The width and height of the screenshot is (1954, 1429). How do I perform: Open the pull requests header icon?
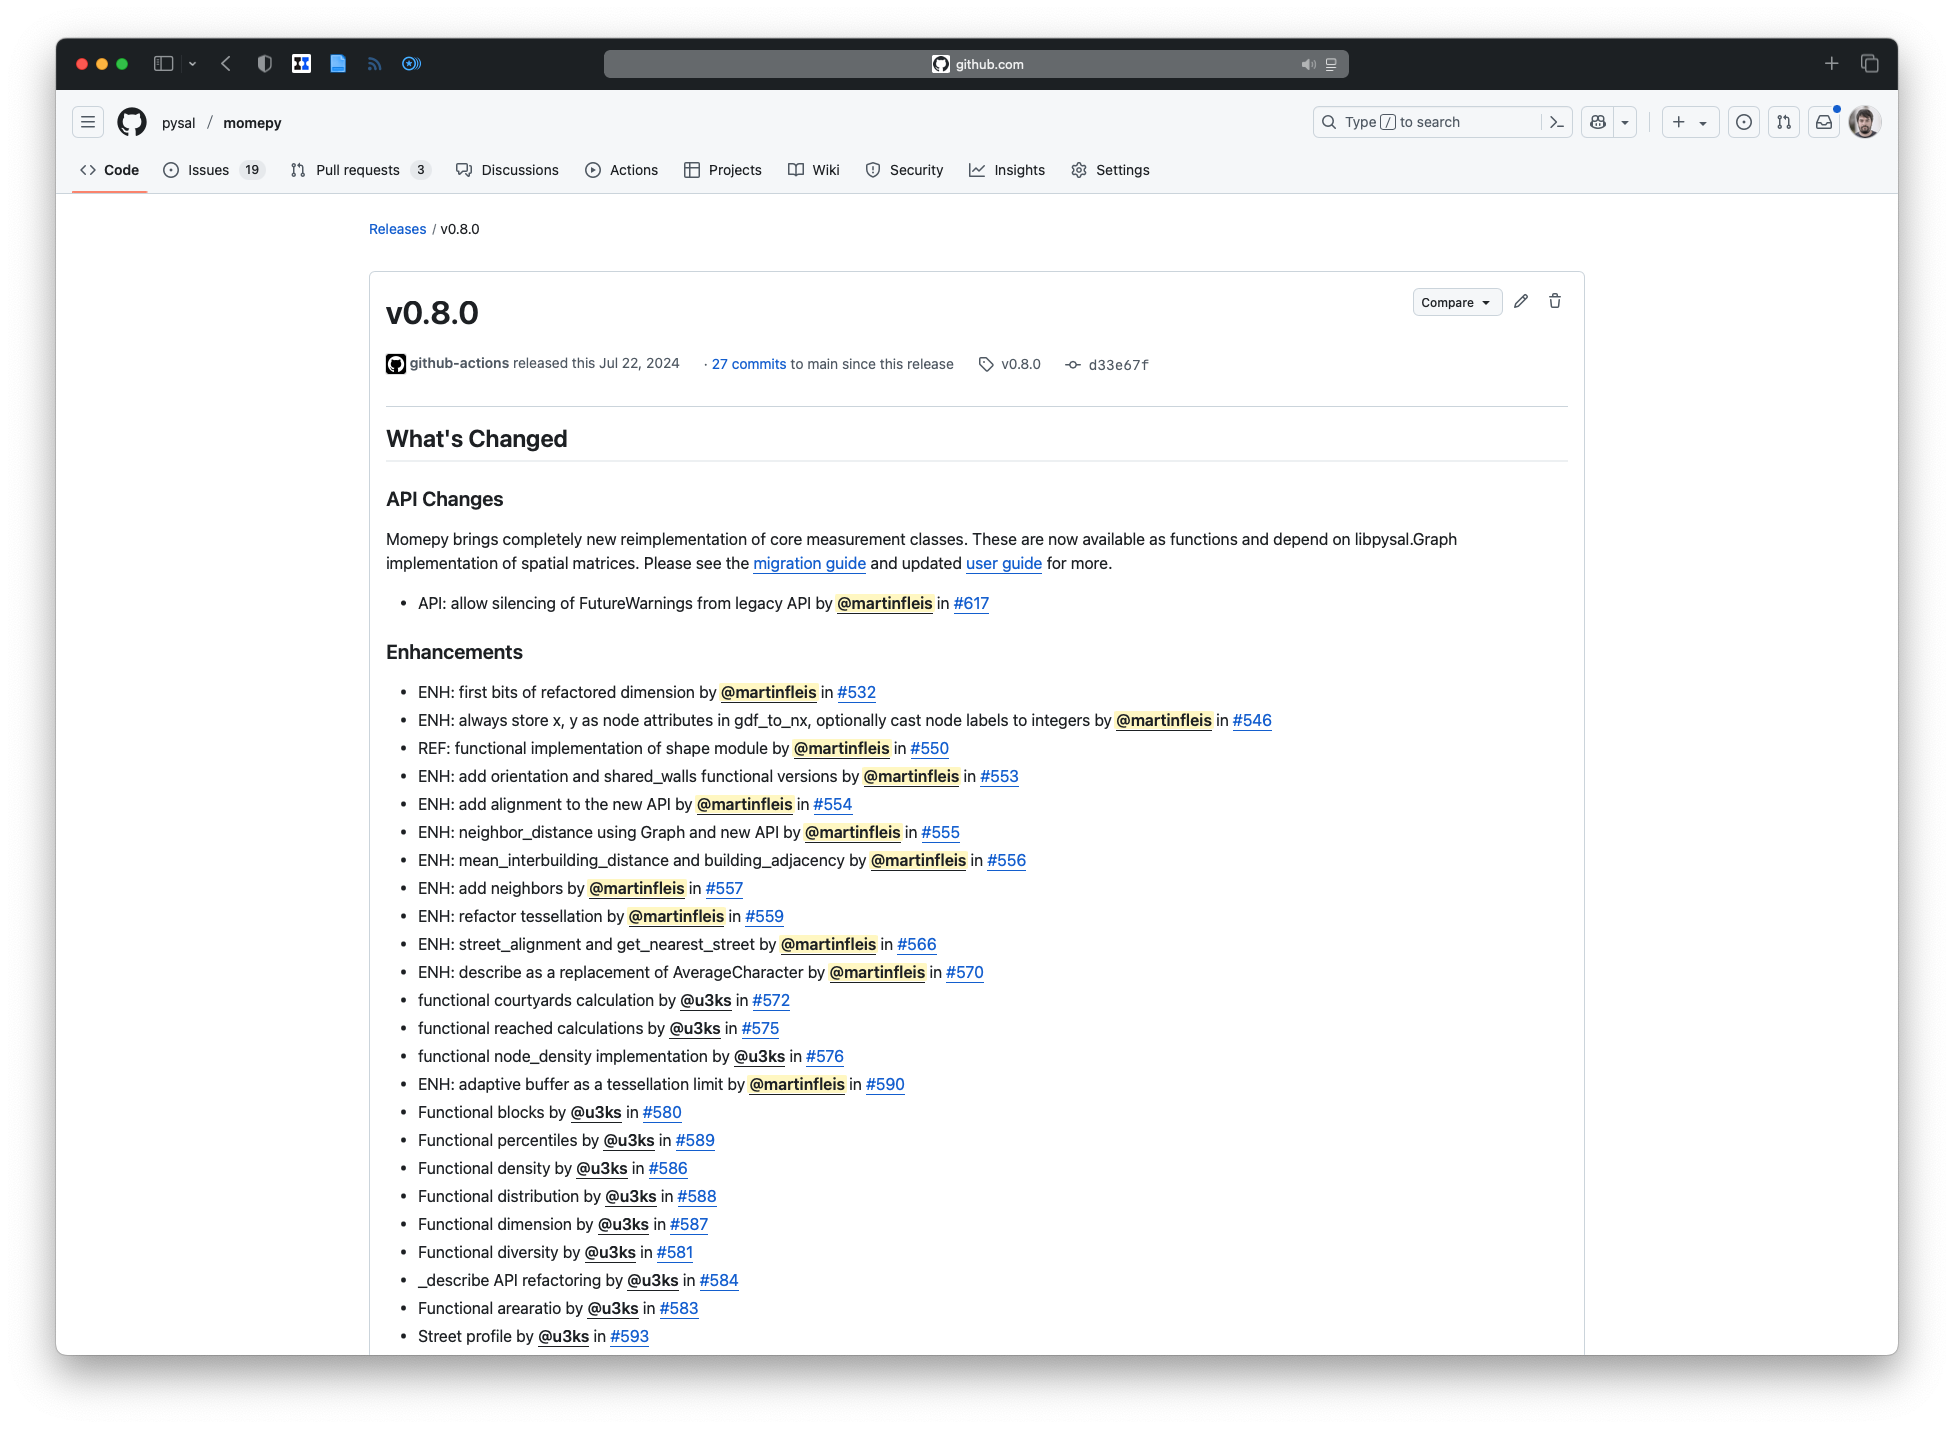(x=1784, y=122)
